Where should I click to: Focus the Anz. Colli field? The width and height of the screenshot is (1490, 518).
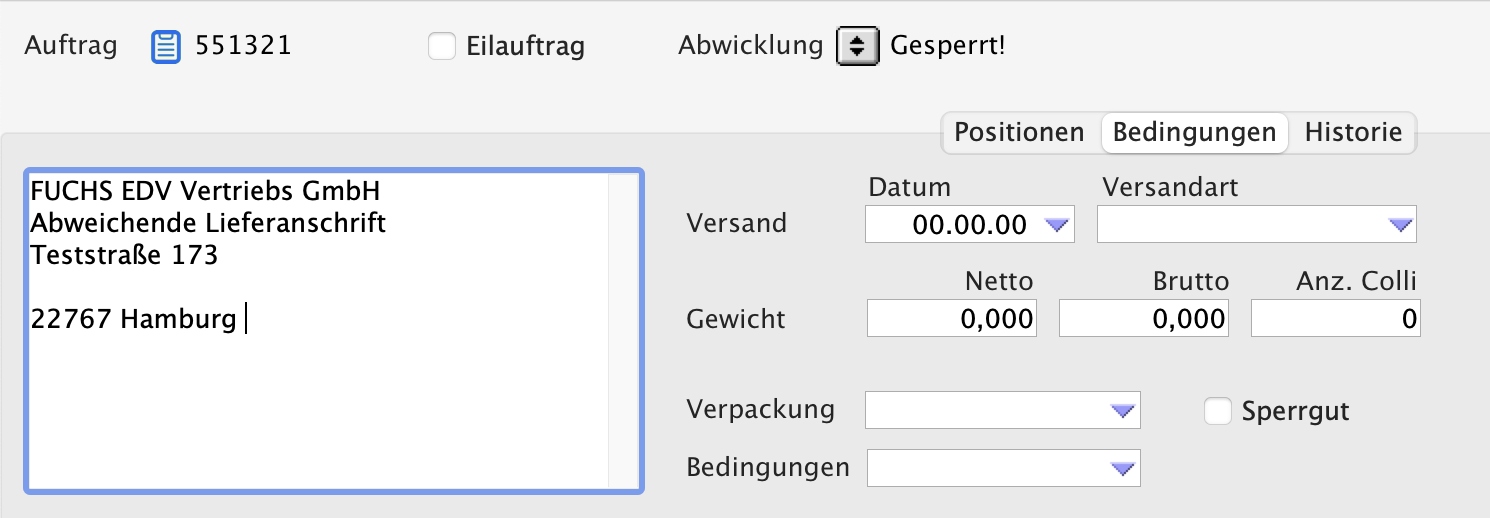click(1335, 319)
